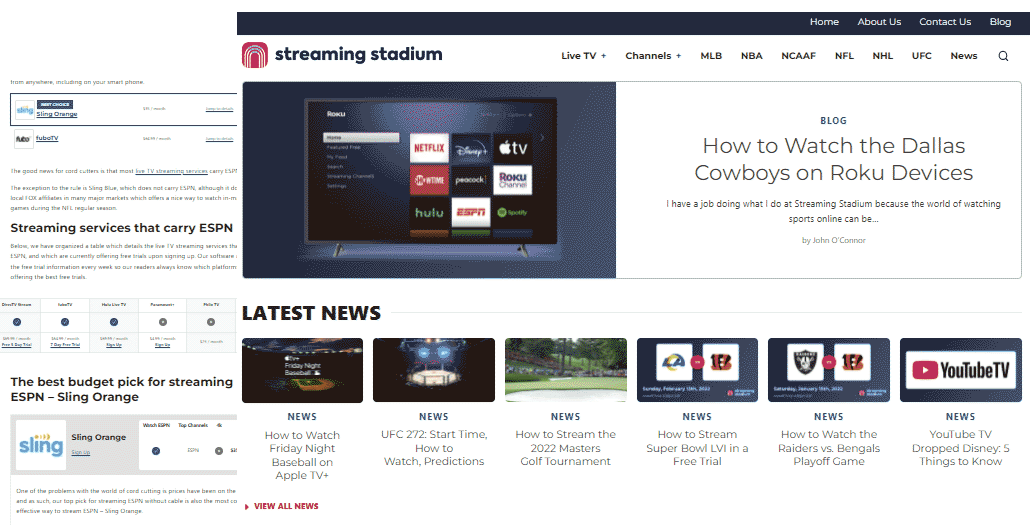Open the About Us page

click(879, 22)
